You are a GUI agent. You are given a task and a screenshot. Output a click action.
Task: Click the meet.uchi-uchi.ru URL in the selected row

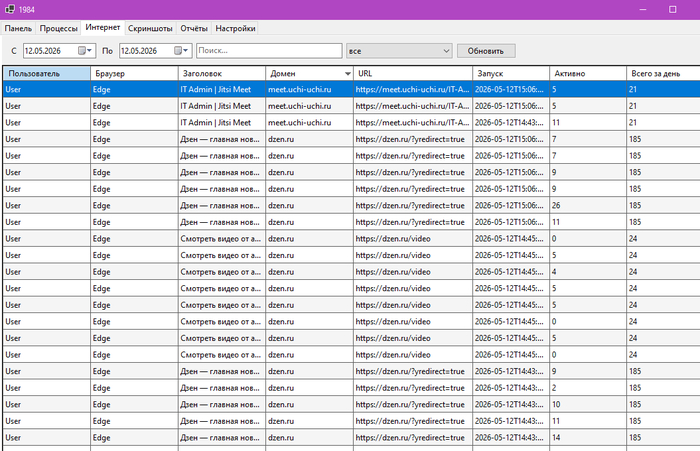(412, 89)
